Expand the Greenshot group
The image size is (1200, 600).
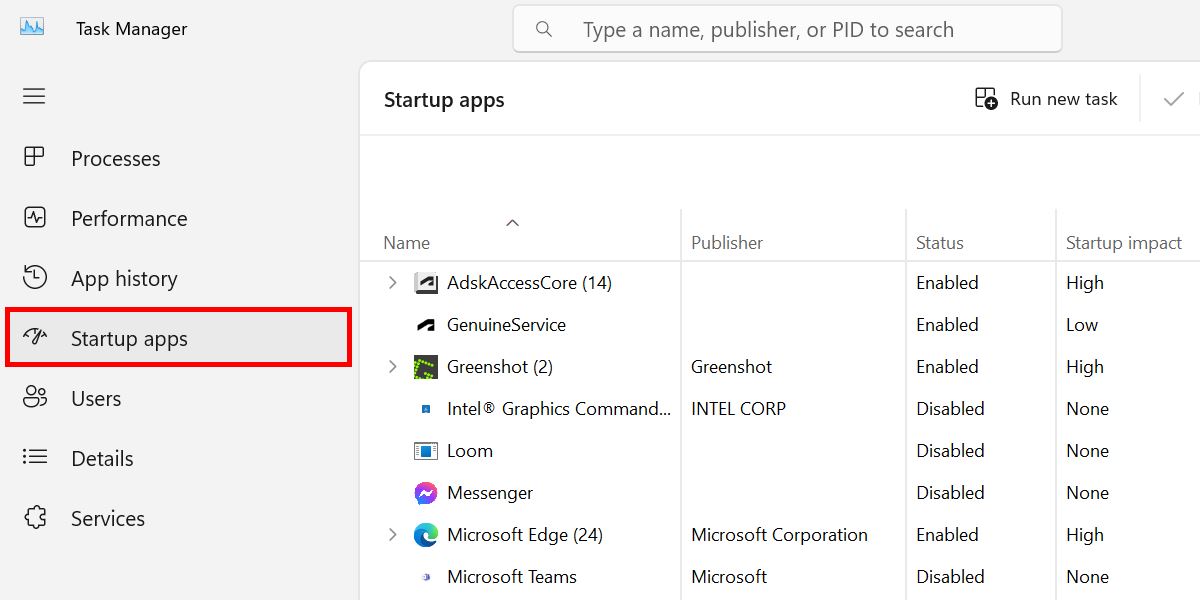[x=391, y=367]
